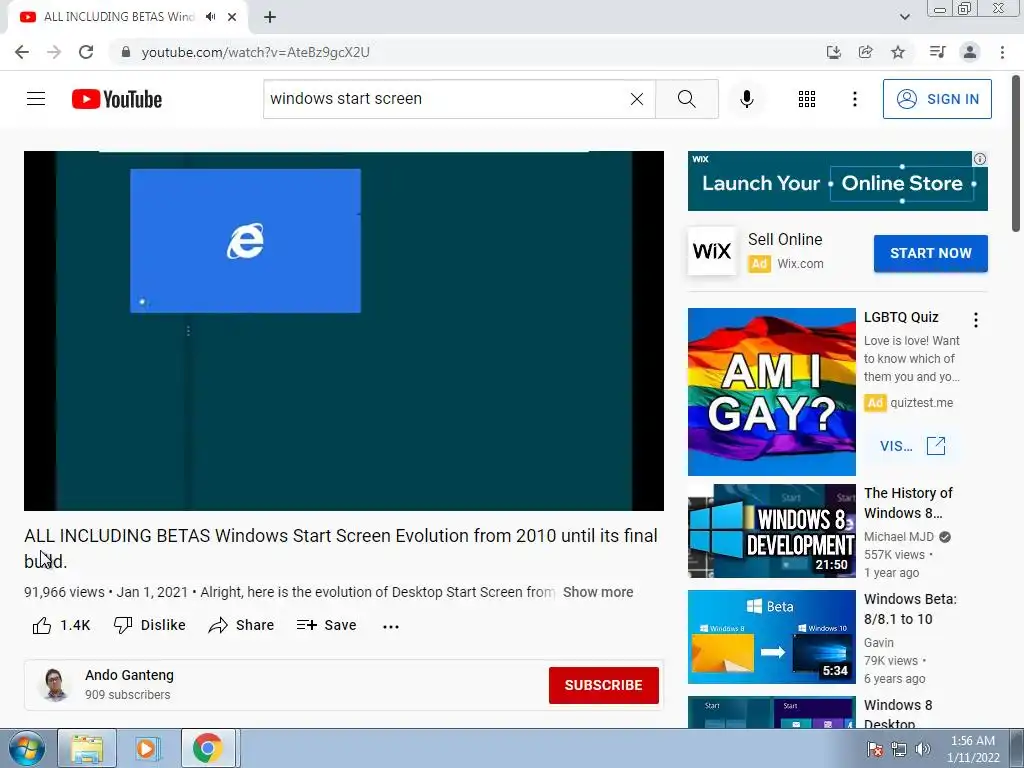The image size is (1024, 768).
Task: Click the Launch Your Online Store banner
Action: pos(837,181)
